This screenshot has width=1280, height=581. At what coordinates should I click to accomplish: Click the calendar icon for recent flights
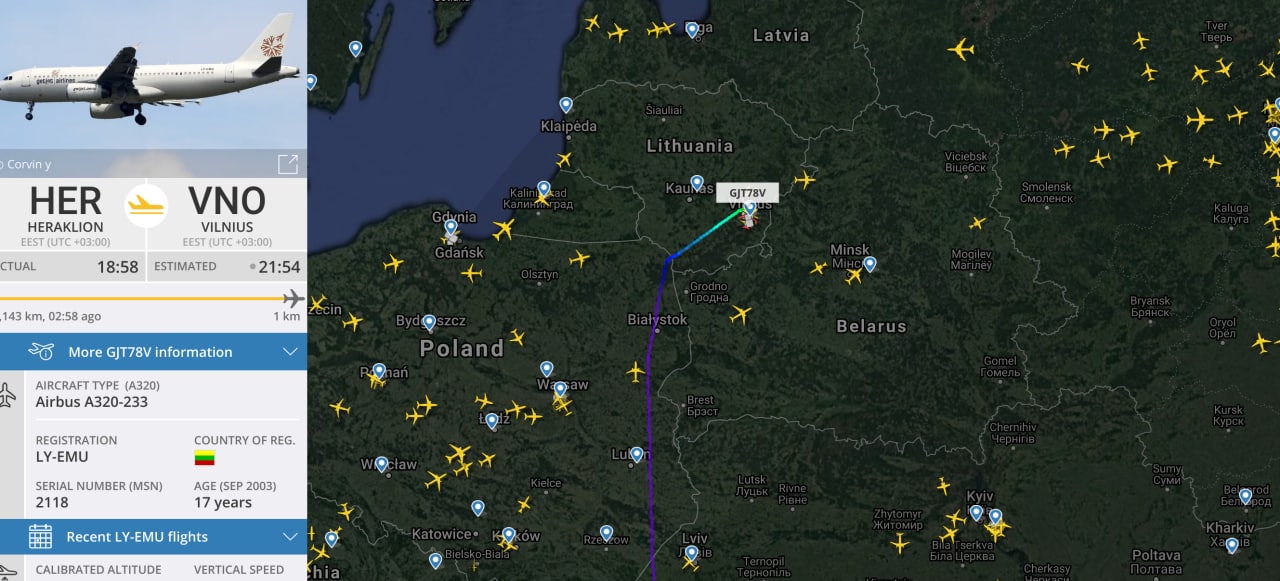[40, 536]
